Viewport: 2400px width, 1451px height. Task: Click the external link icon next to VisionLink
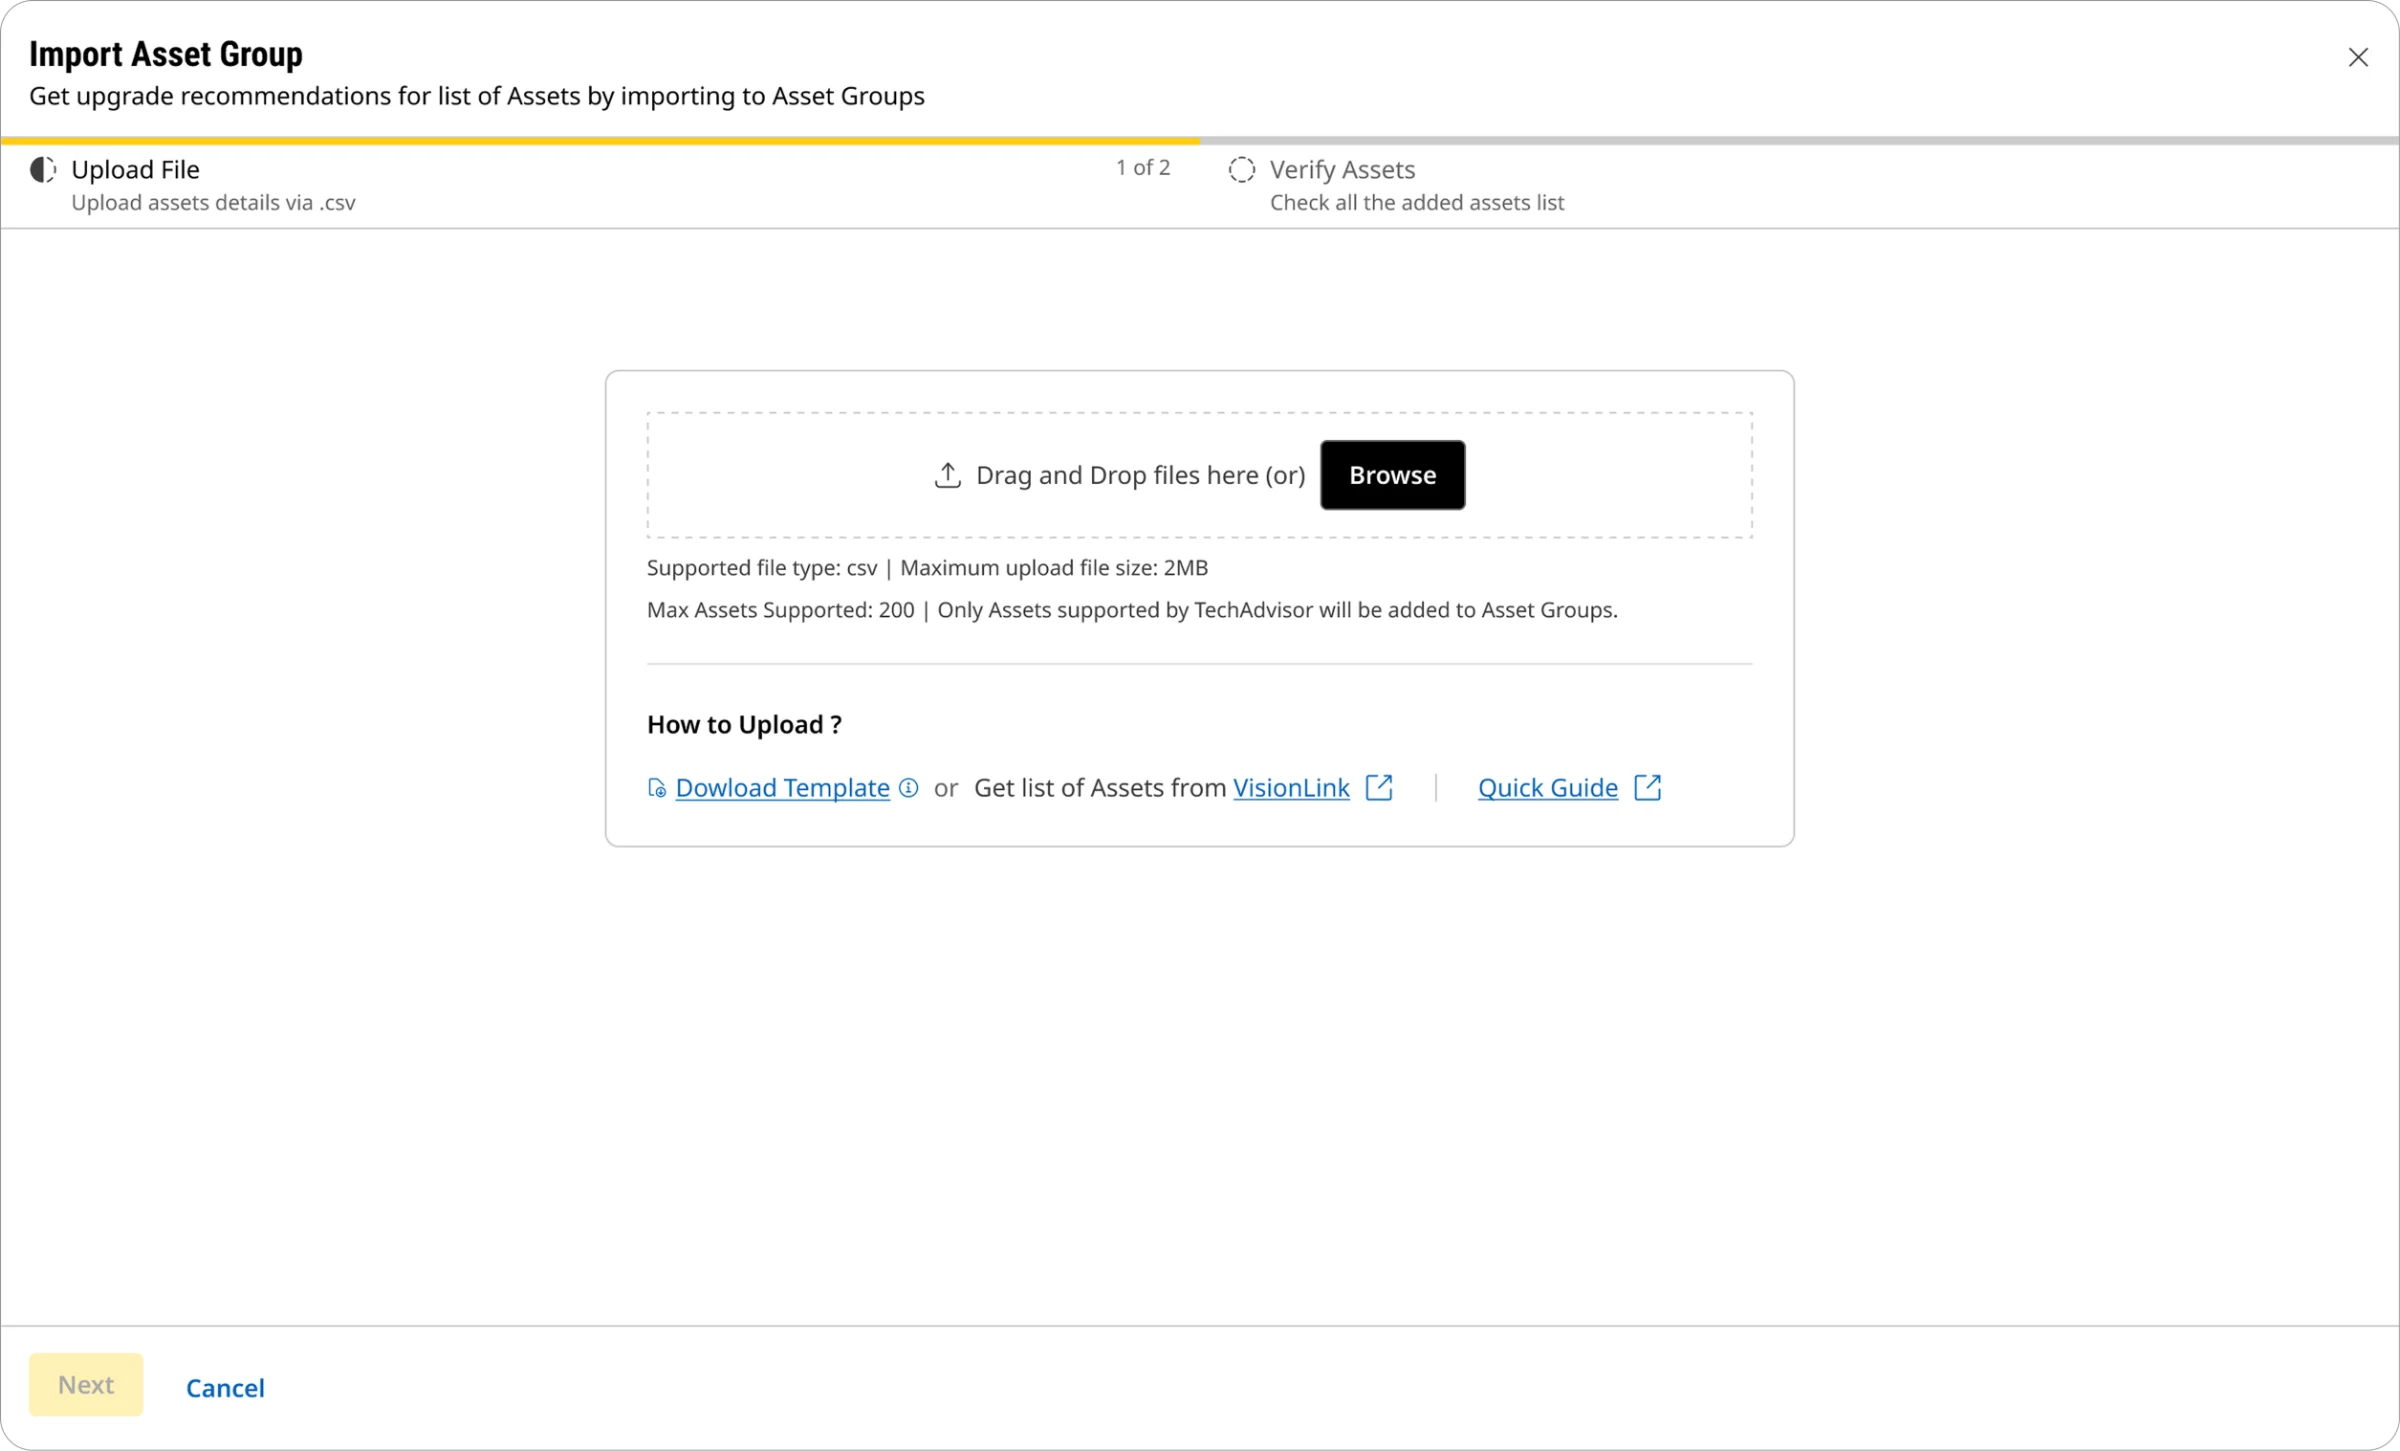[1379, 788]
